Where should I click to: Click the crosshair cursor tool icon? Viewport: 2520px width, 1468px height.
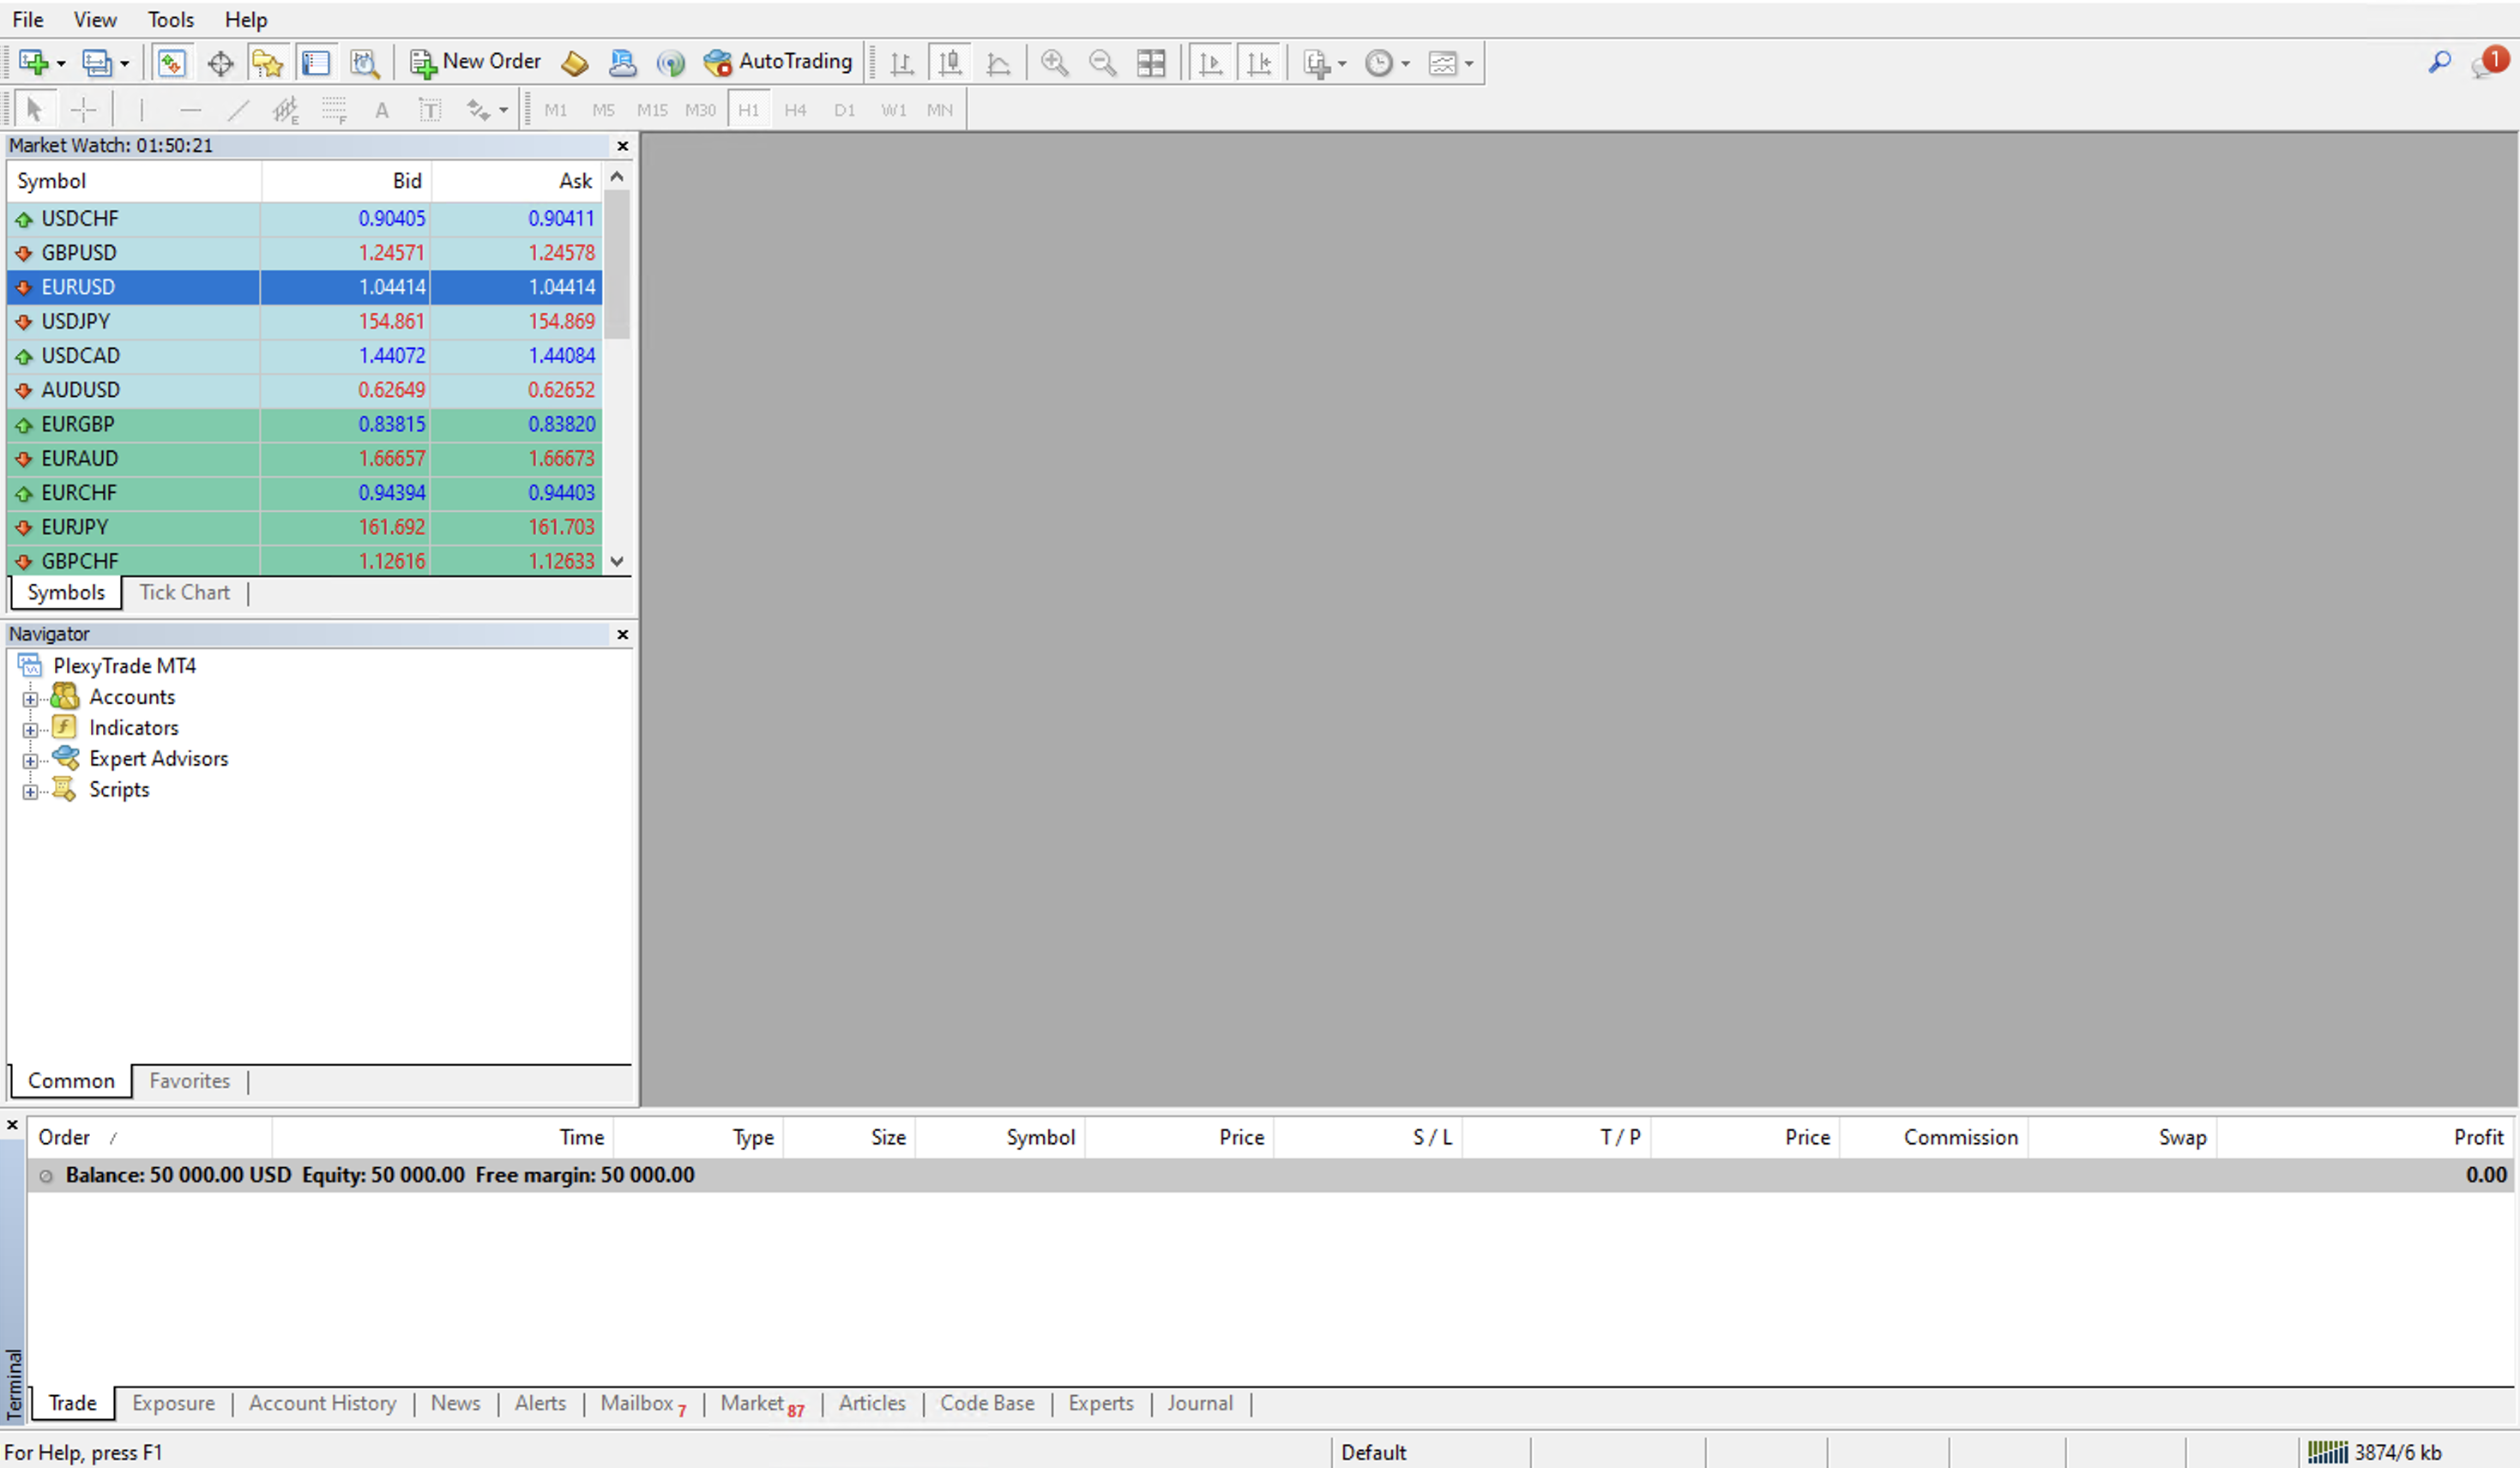point(82,110)
